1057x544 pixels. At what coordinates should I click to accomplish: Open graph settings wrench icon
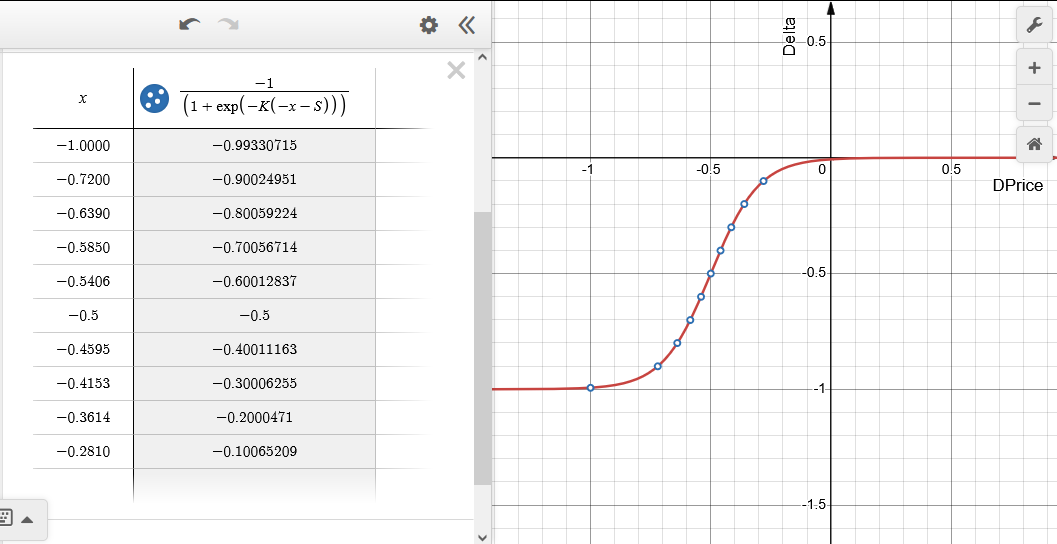(x=1034, y=26)
